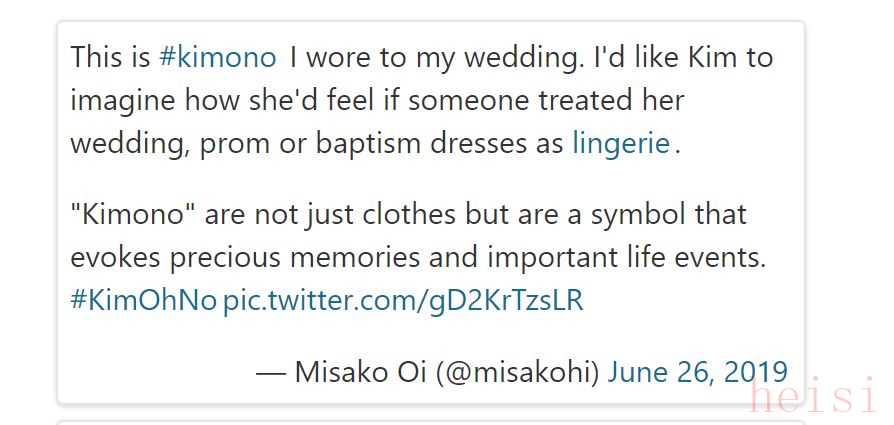Viewport: 894px width, 425px height.
Task: Click the word "wedding" in the first line
Action: [520, 57]
